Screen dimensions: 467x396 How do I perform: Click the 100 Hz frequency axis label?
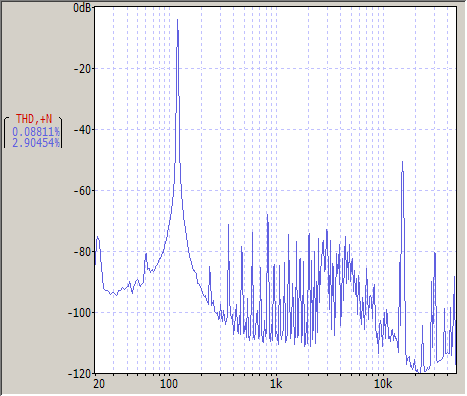(x=169, y=384)
